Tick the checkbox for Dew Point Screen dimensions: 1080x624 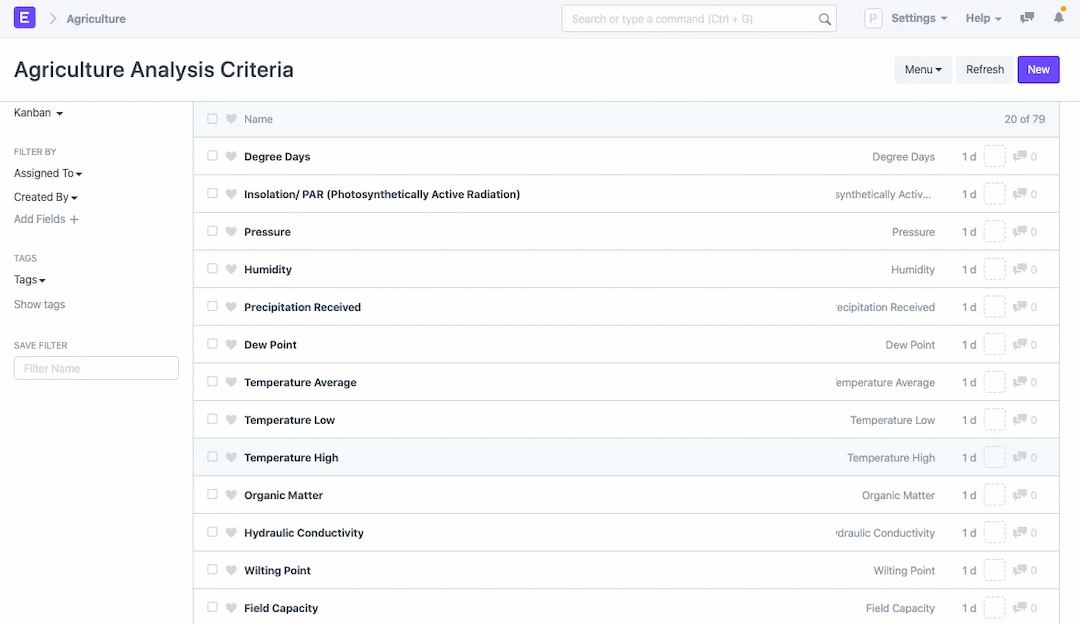212,344
